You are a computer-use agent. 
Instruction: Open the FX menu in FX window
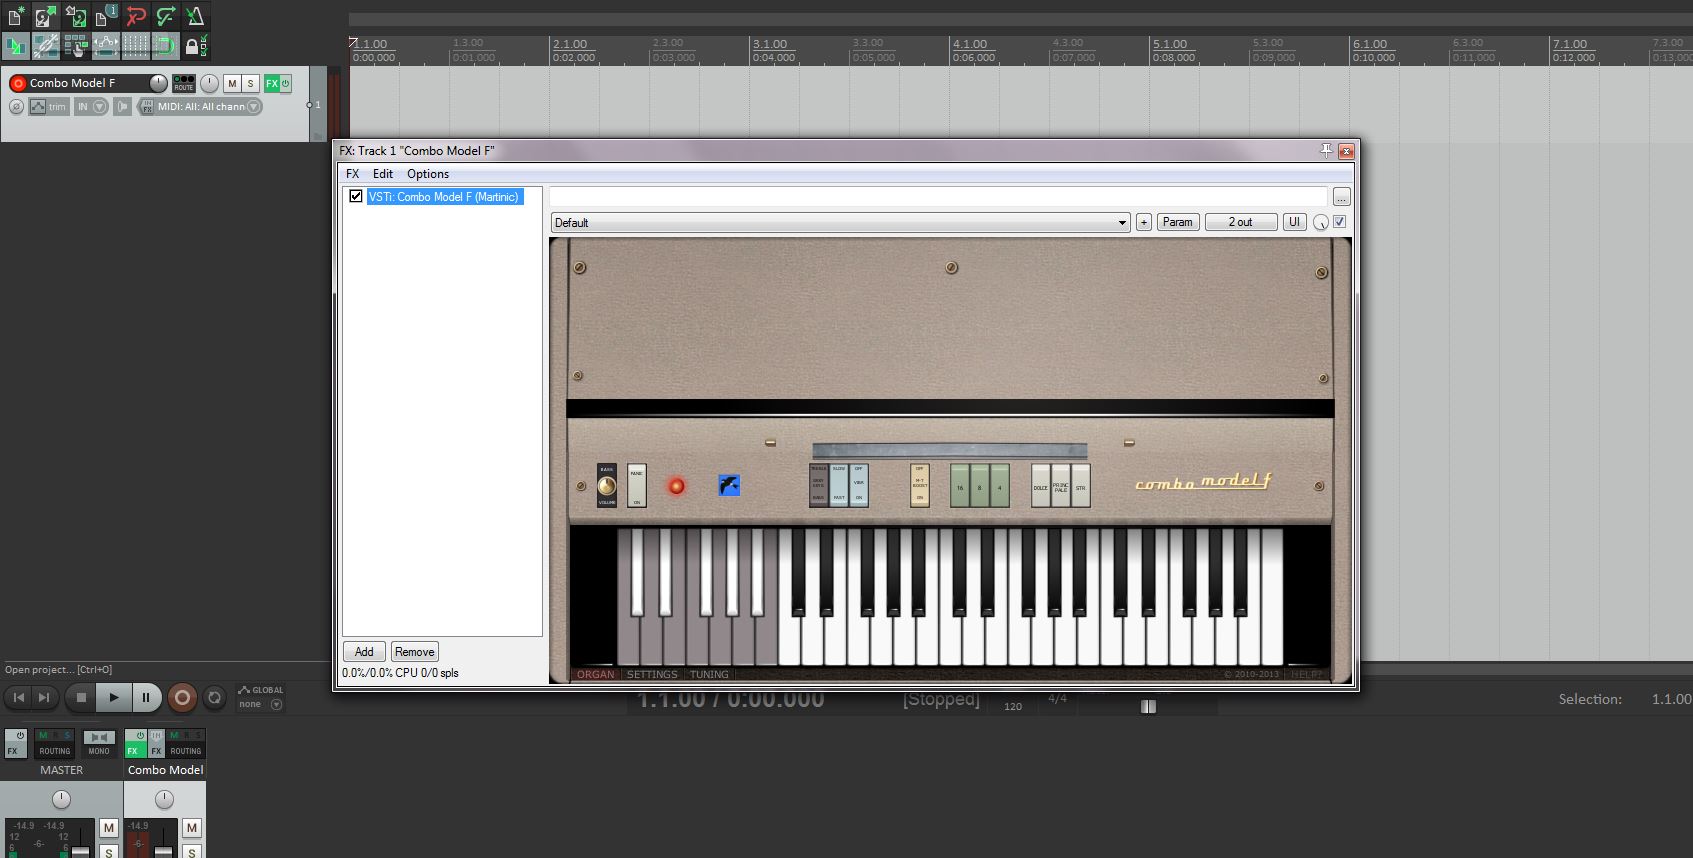pos(352,174)
